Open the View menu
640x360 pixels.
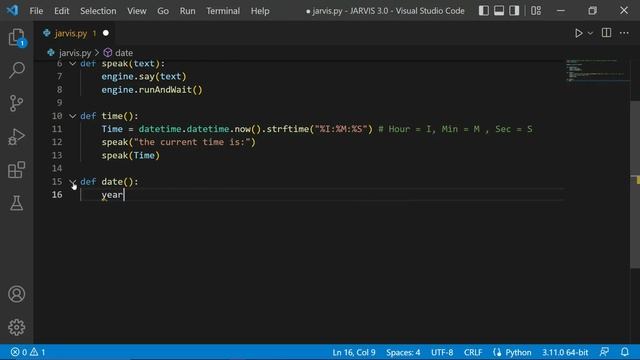(x=137, y=11)
